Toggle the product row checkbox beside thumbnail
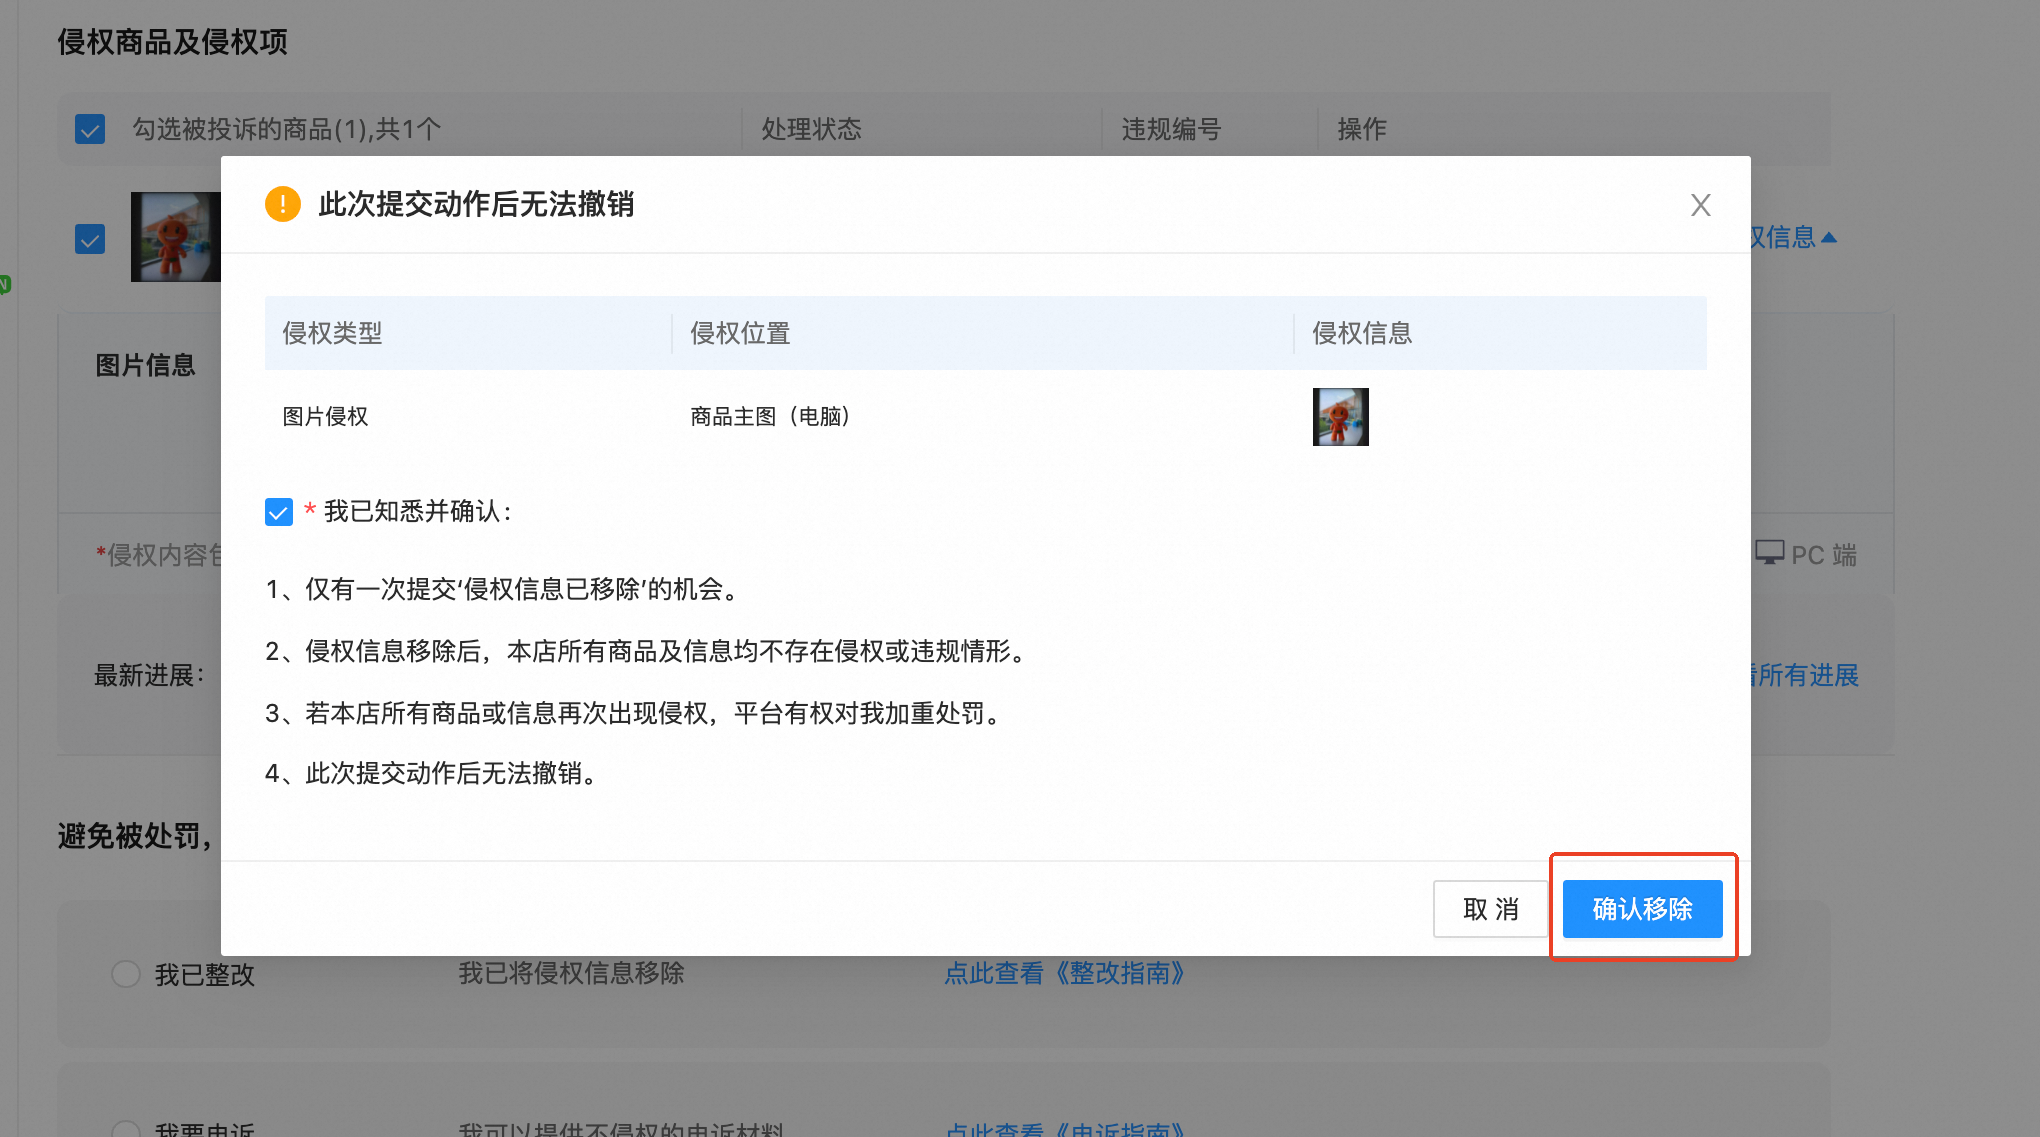 [90, 239]
